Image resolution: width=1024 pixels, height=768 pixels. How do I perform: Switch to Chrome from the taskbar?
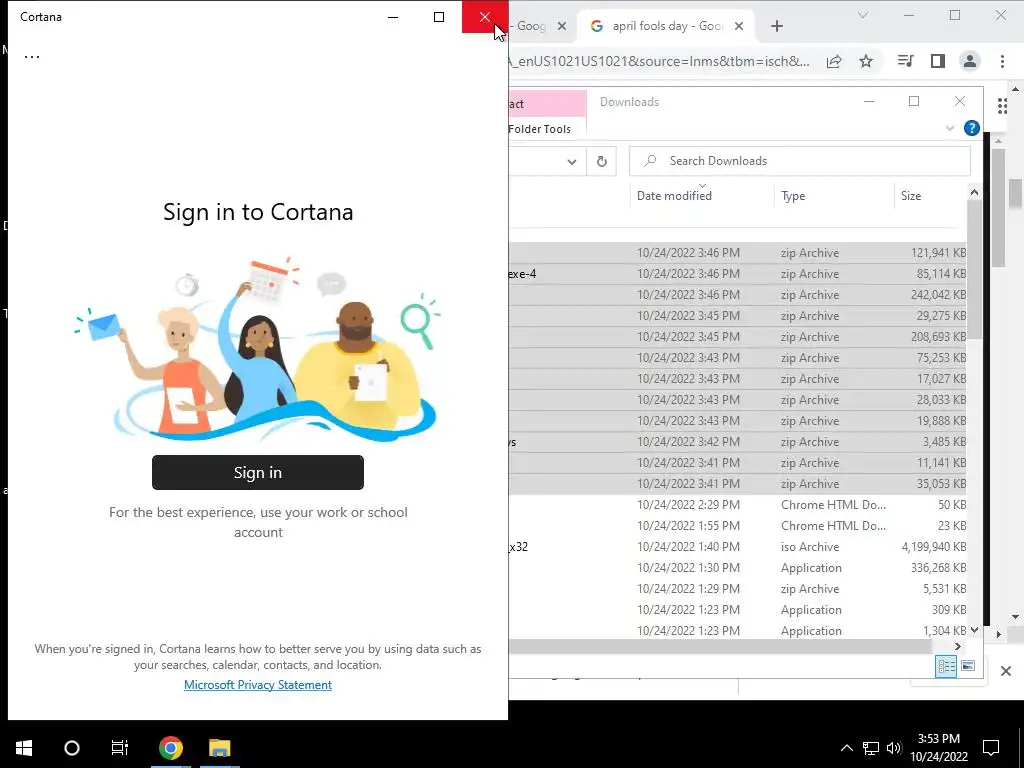pyautogui.click(x=170, y=748)
